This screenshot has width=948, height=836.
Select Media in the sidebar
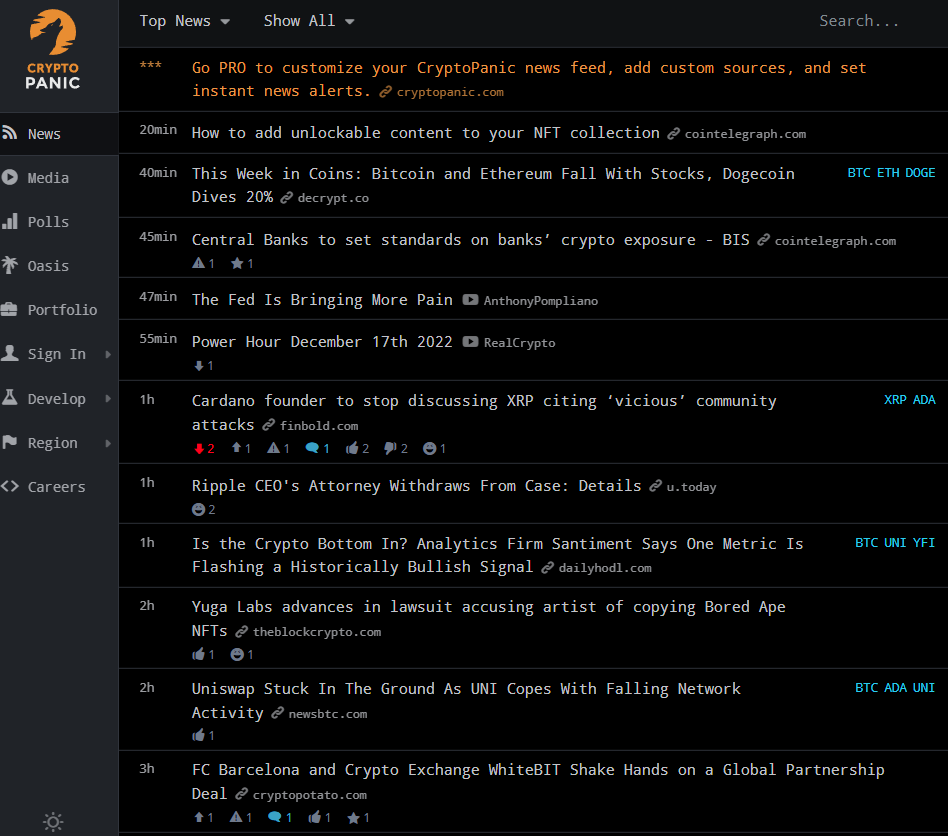(x=59, y=178)
